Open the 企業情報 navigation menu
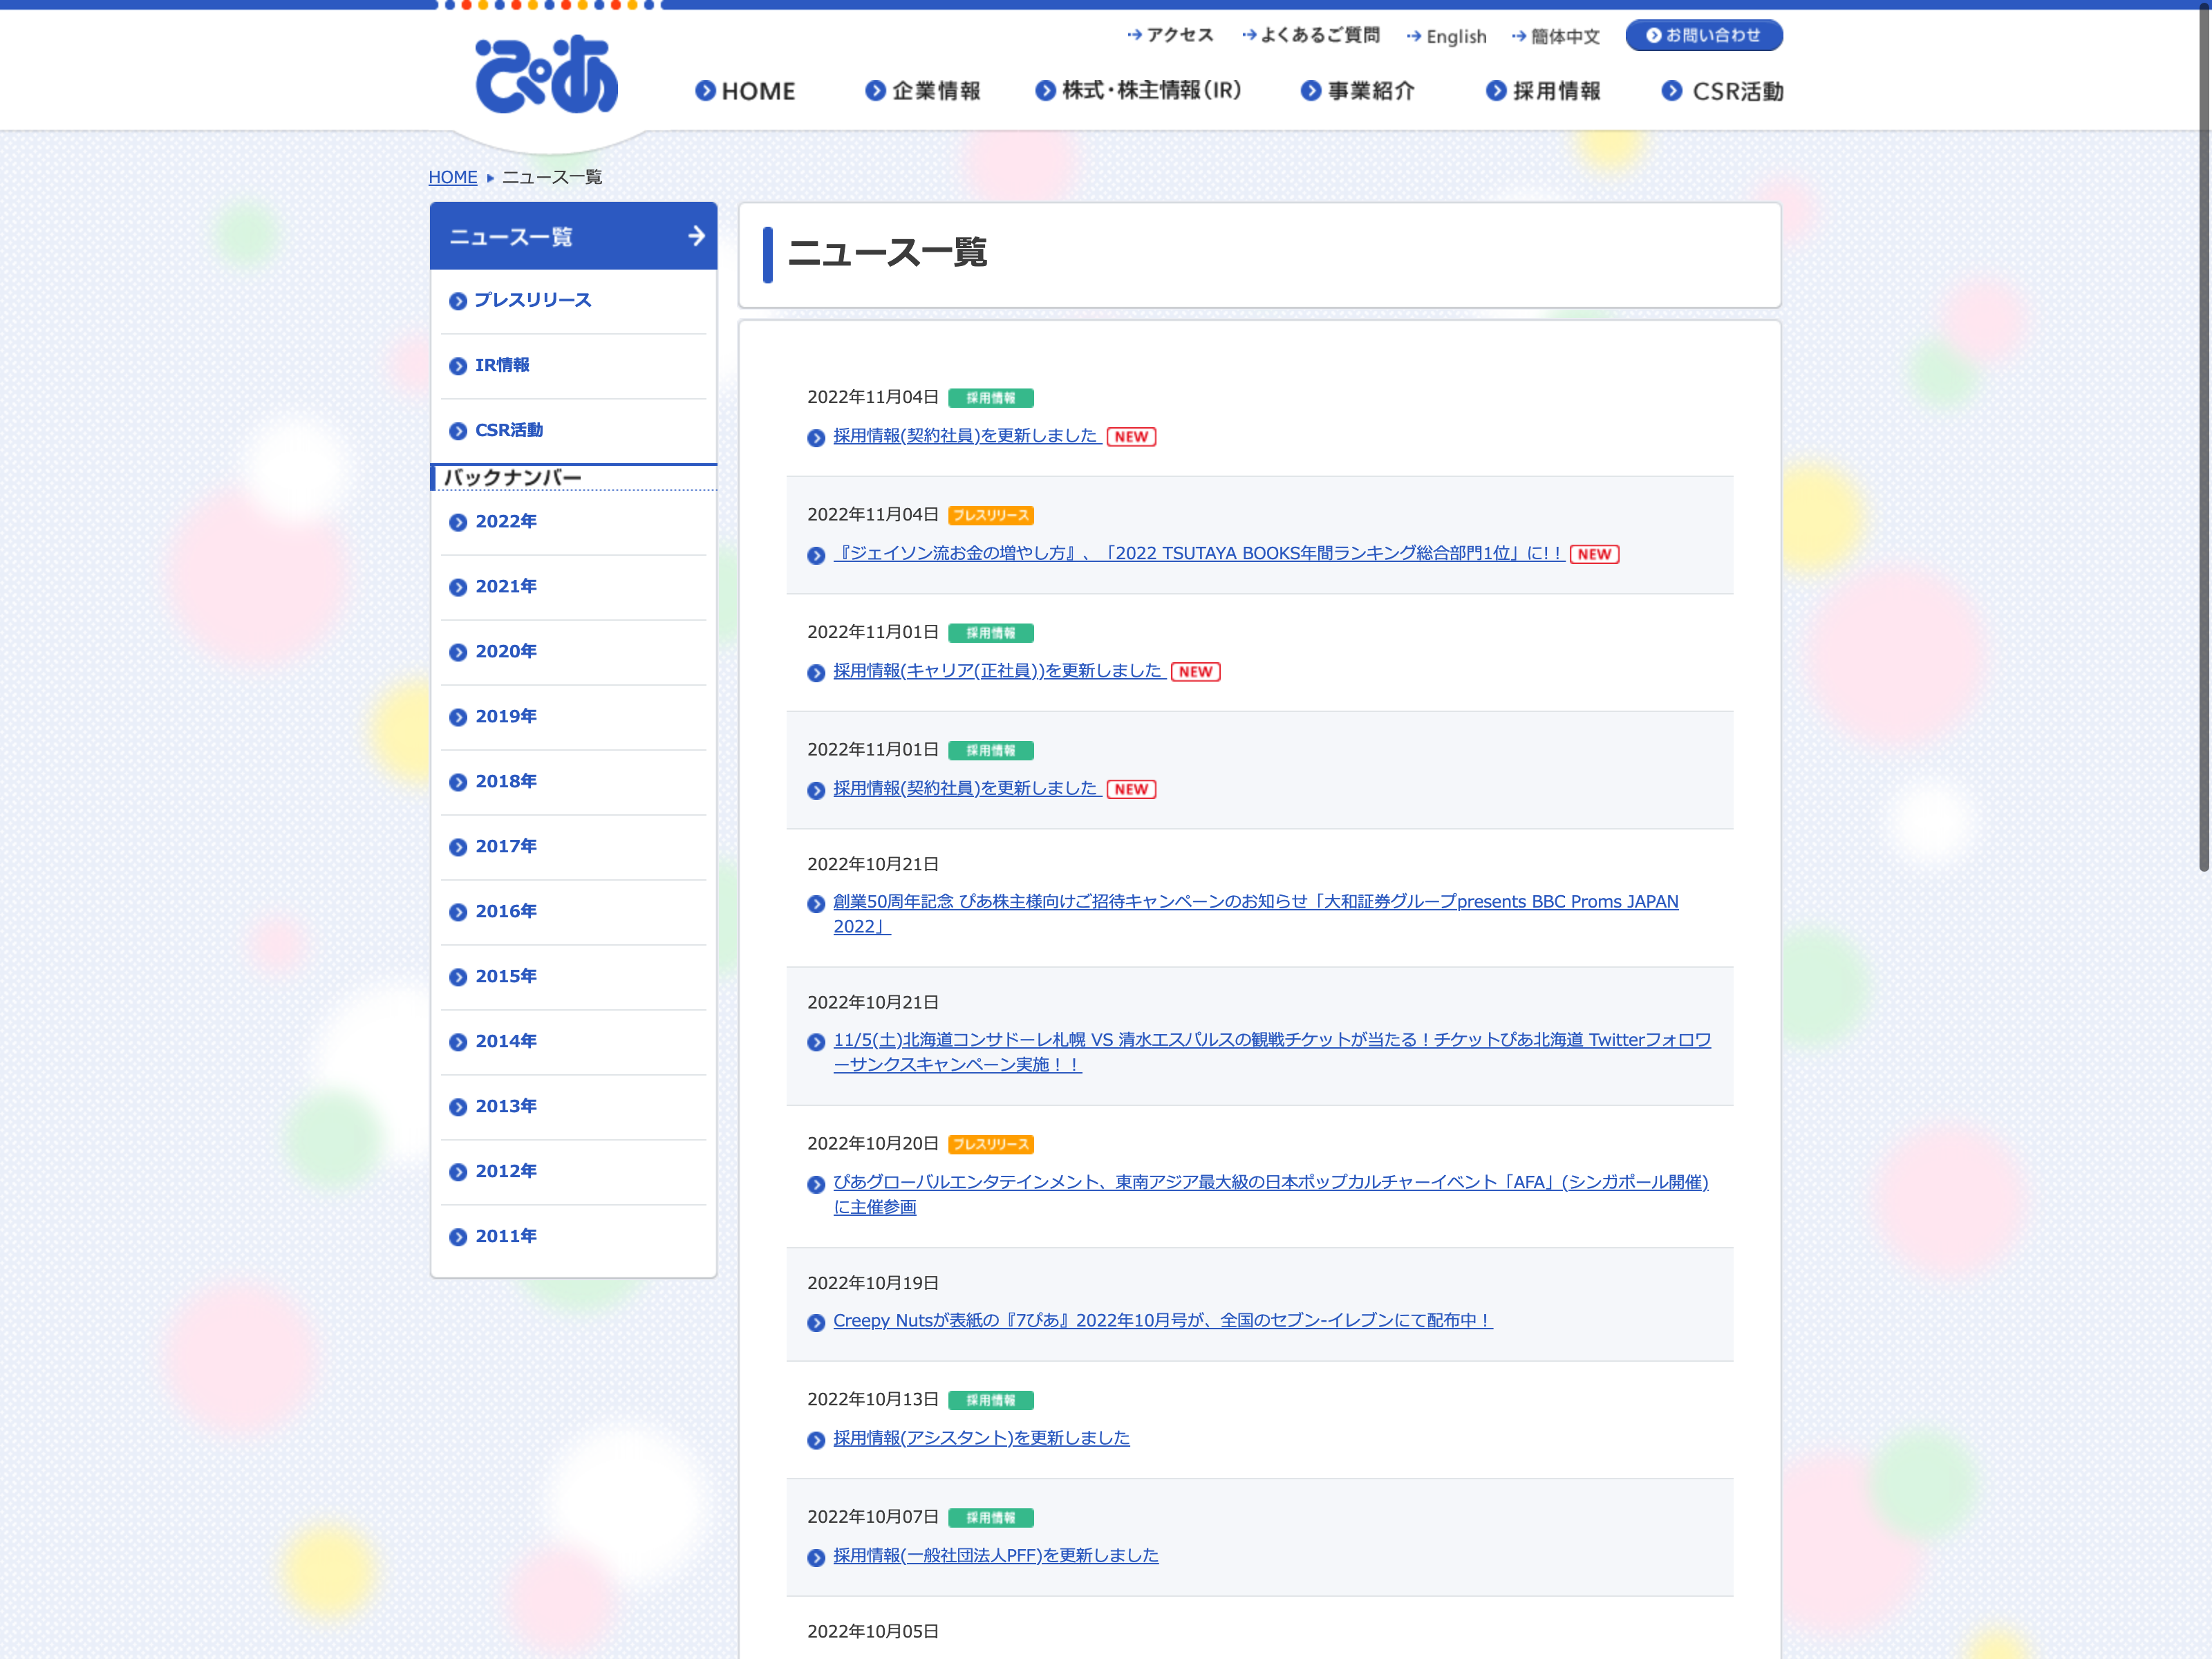The image size is (2212, 1659). coord(923,91)
